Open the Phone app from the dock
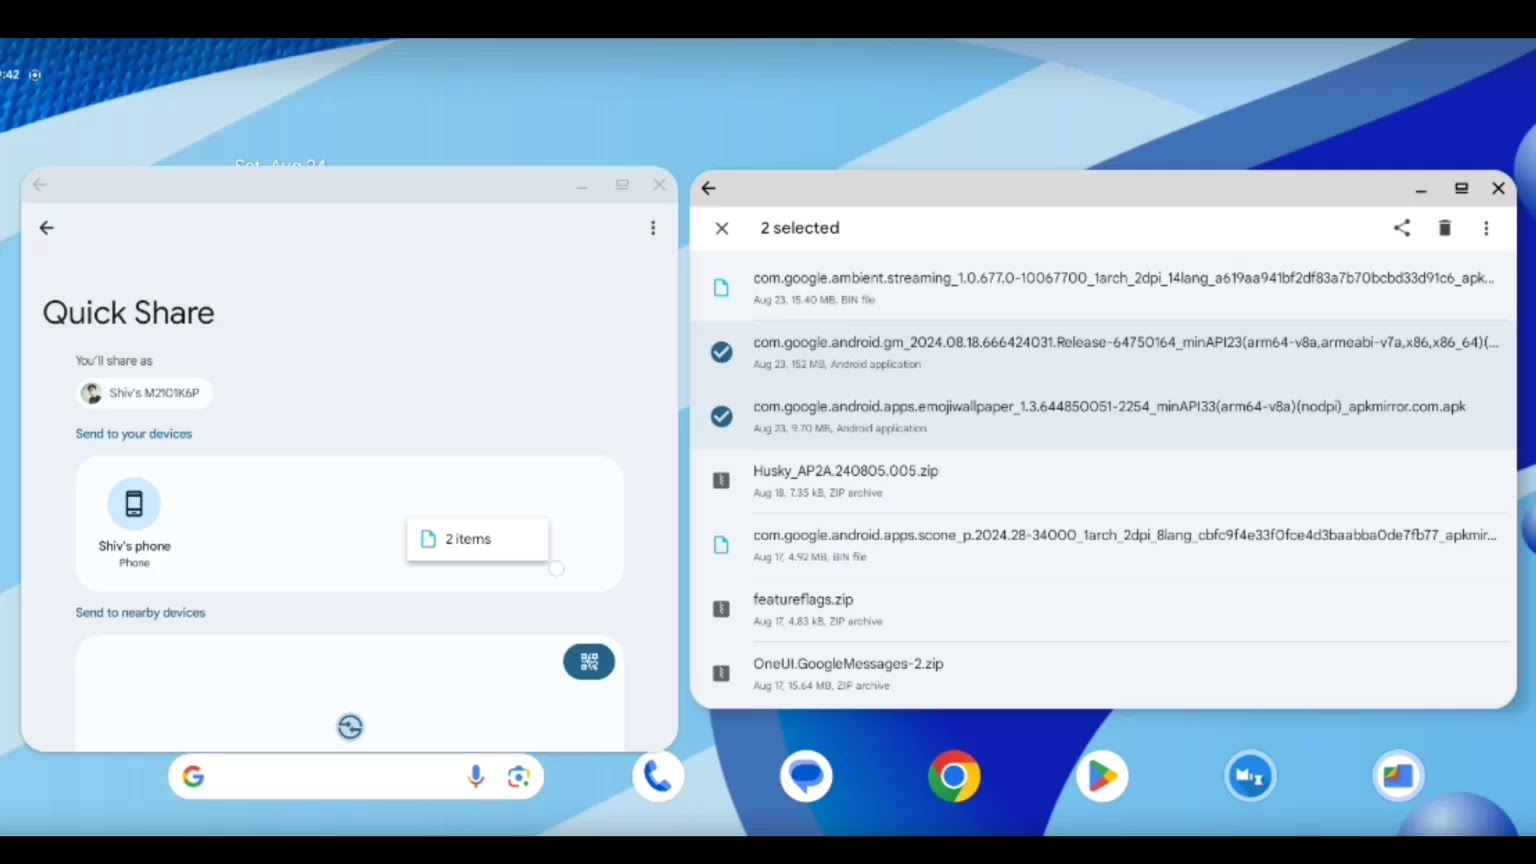This screenshot has width=1536, height=864. (658, 776)
